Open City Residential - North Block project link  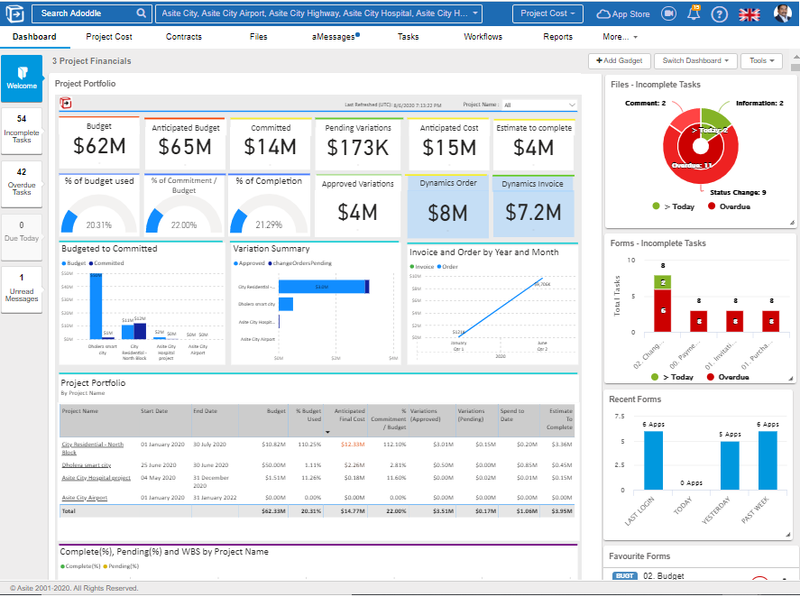click(x=92, y=449)
